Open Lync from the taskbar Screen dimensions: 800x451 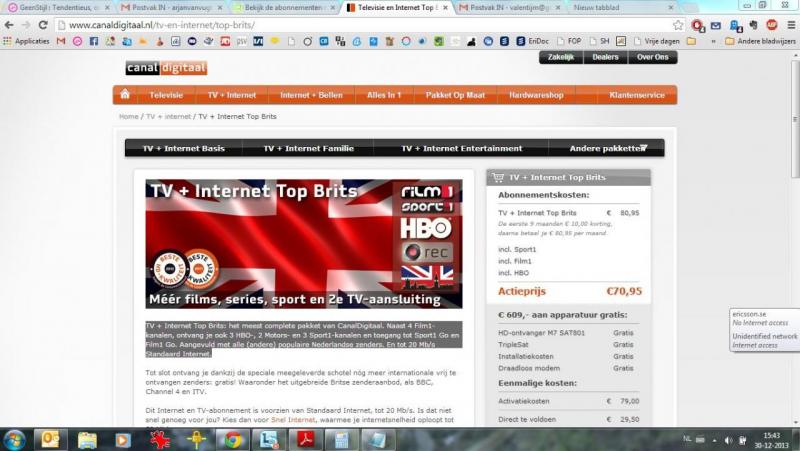pos(269,439)
